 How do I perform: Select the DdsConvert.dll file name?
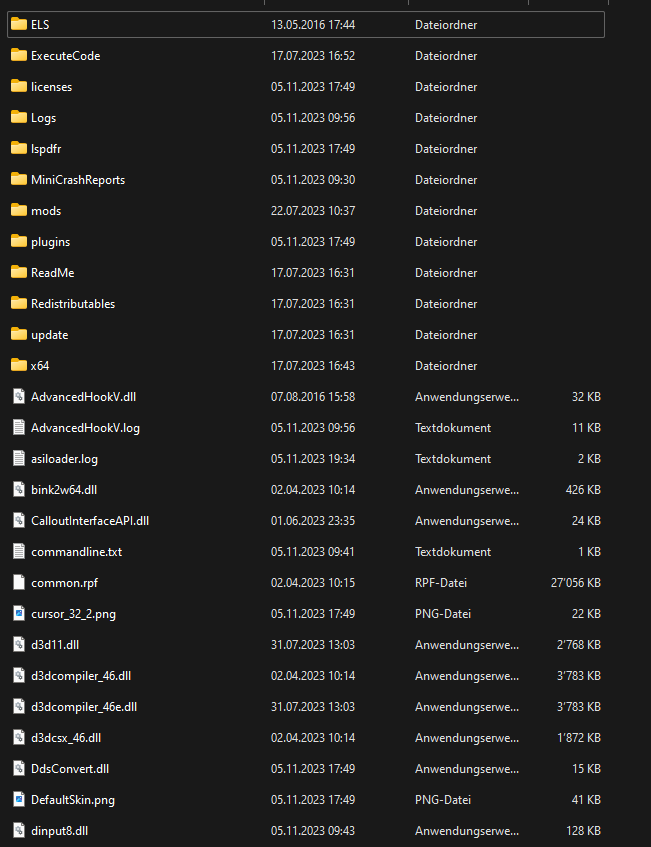70,769
